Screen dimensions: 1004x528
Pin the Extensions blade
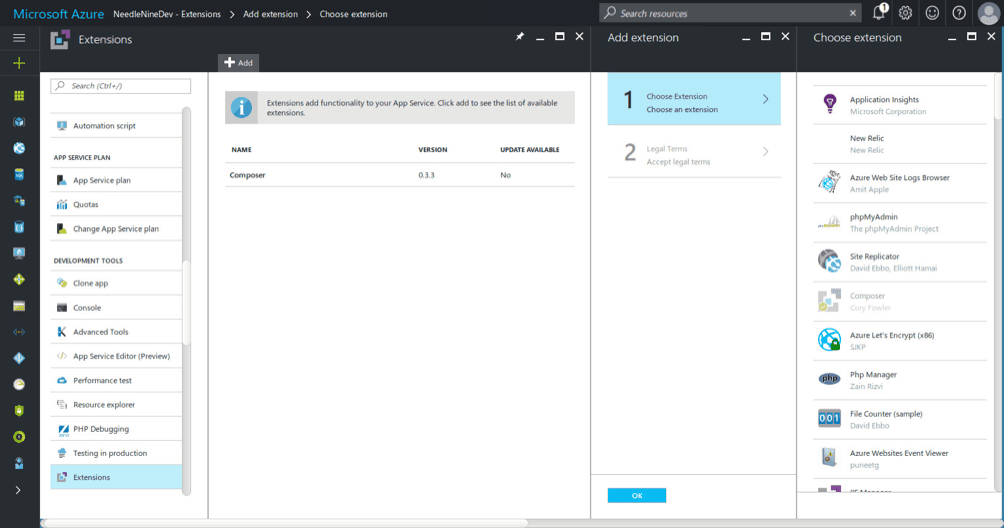click(x=520, y=37)
